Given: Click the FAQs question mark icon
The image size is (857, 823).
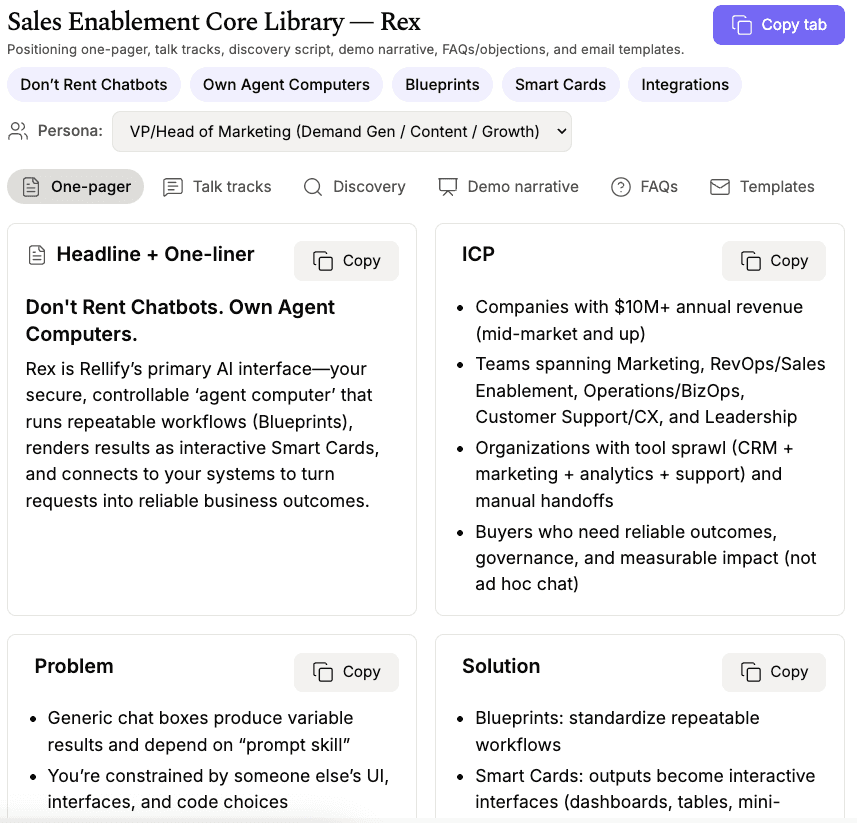Looking at the screenshot, I should pyautogui.click(x=621, y=187).
